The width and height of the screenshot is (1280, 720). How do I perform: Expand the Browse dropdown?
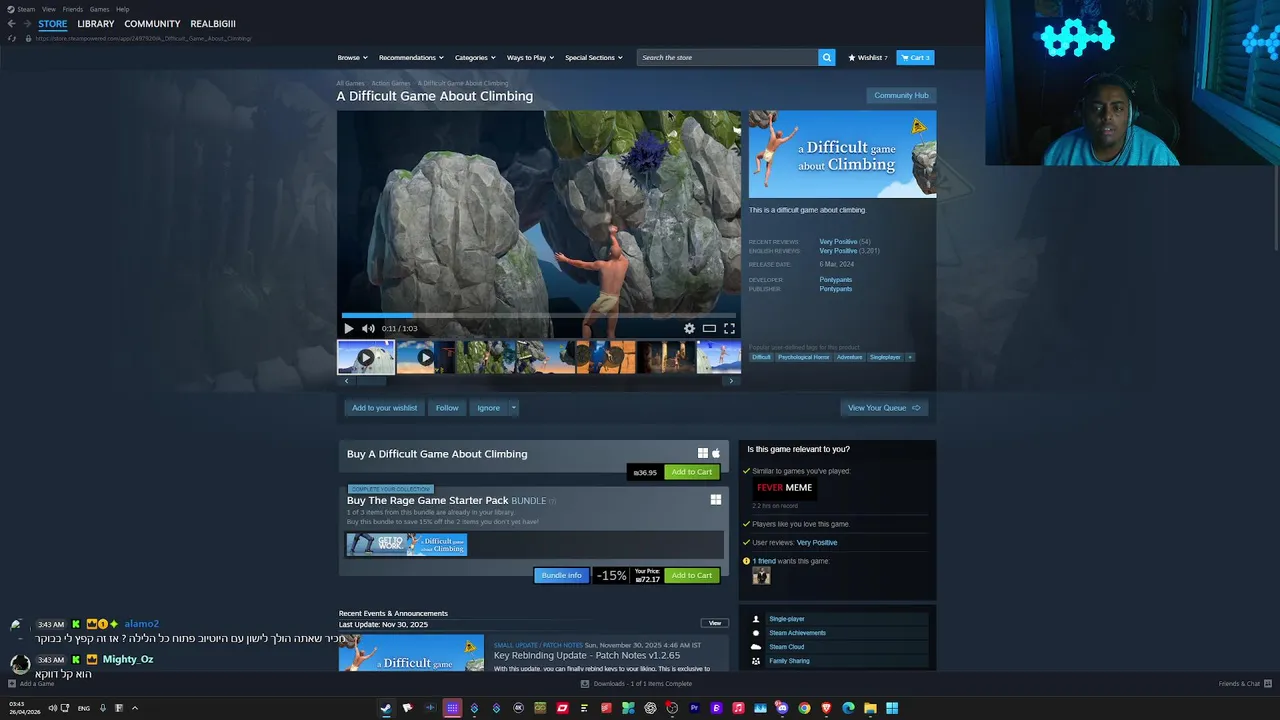click(x=352, y=57)
